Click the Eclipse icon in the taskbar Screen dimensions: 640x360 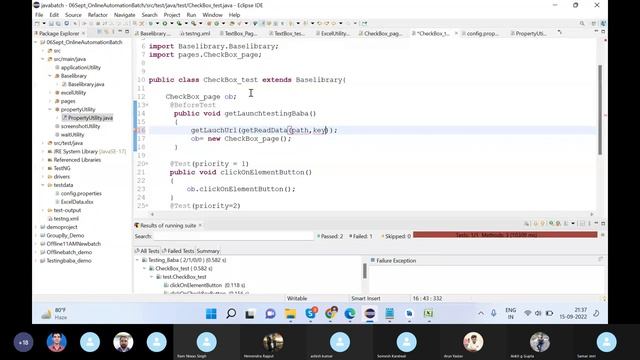(x=370, y=313)
